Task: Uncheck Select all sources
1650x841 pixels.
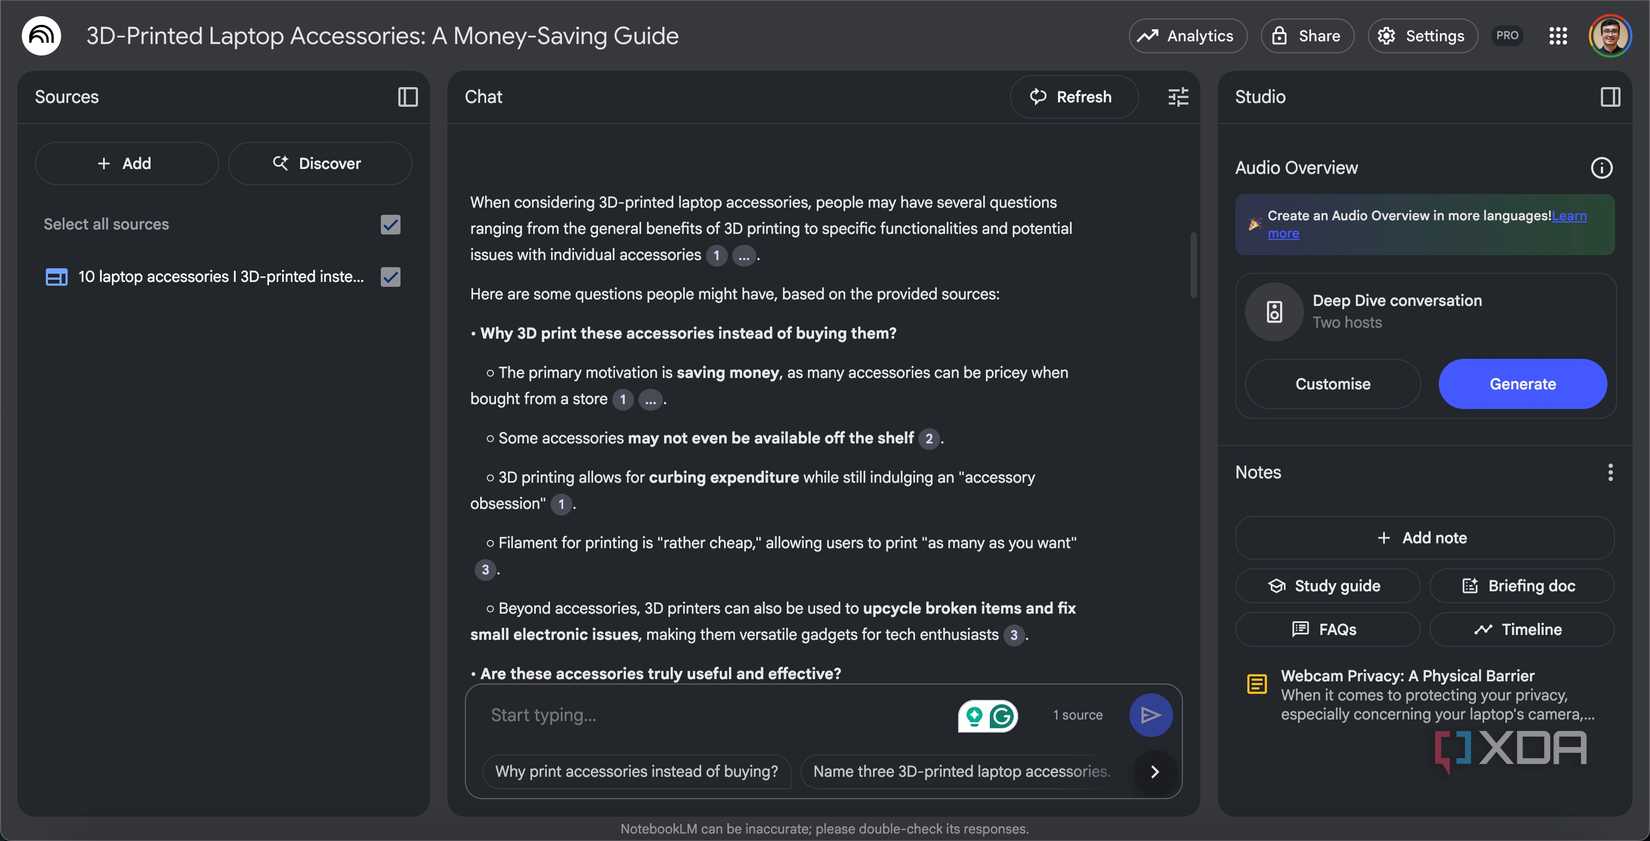Action: point(389,224)
